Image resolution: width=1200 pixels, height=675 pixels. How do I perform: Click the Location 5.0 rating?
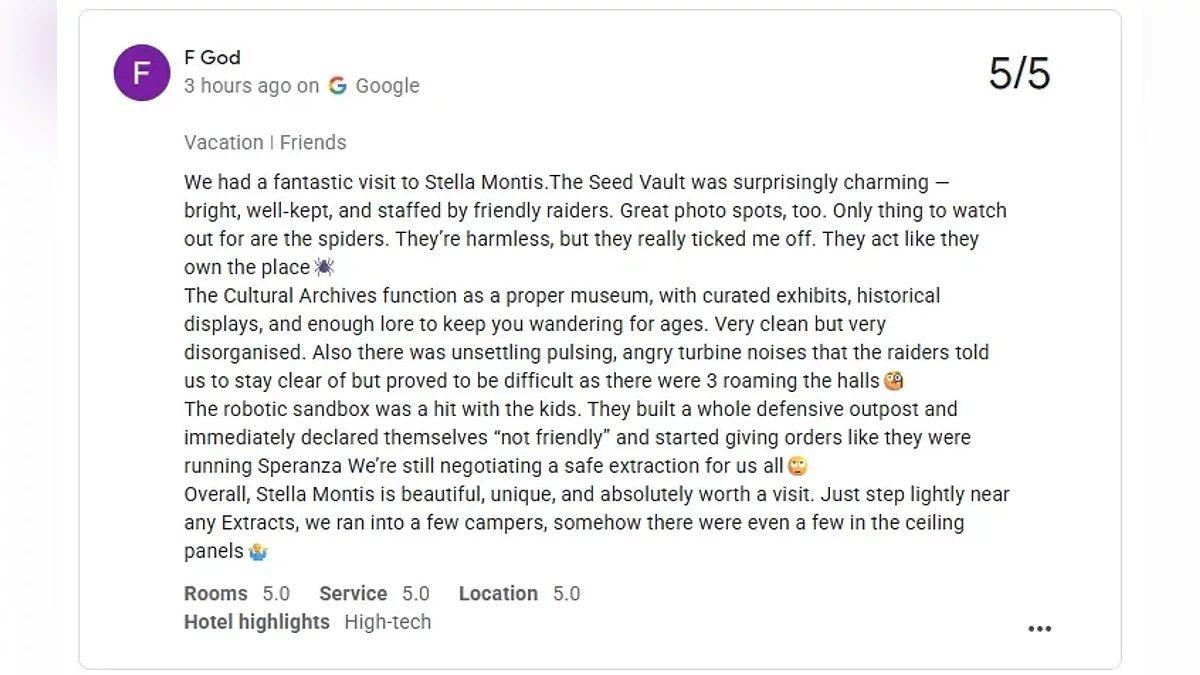pos(519,594)
